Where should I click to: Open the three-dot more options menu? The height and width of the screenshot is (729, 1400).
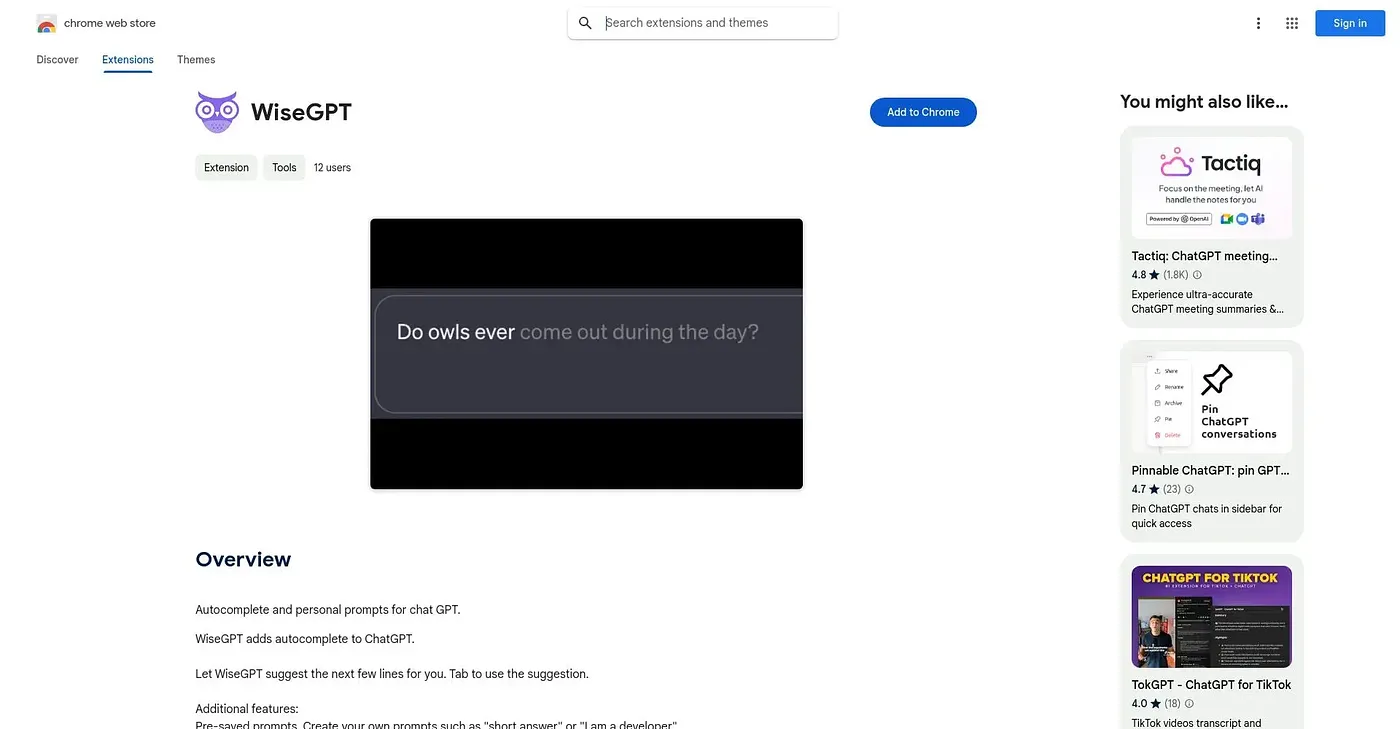pos(1258,23)
